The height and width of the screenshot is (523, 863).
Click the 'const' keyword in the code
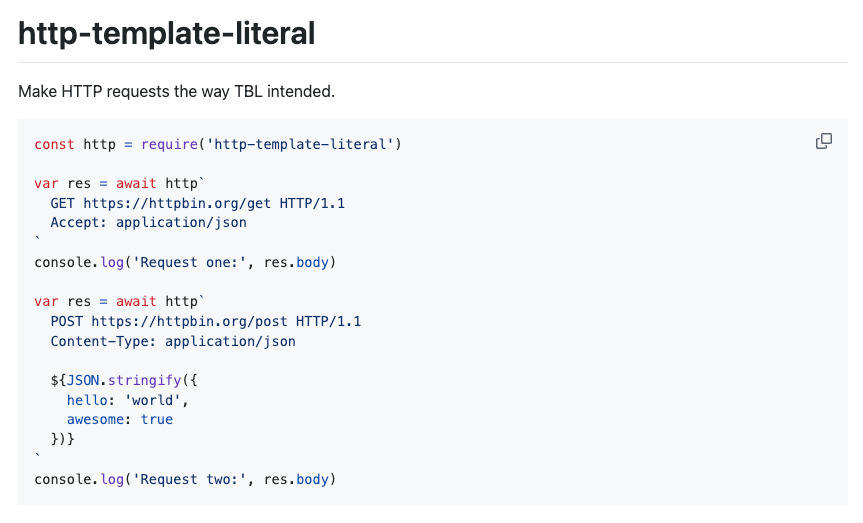pyautogui.click(x=54, y=144)
